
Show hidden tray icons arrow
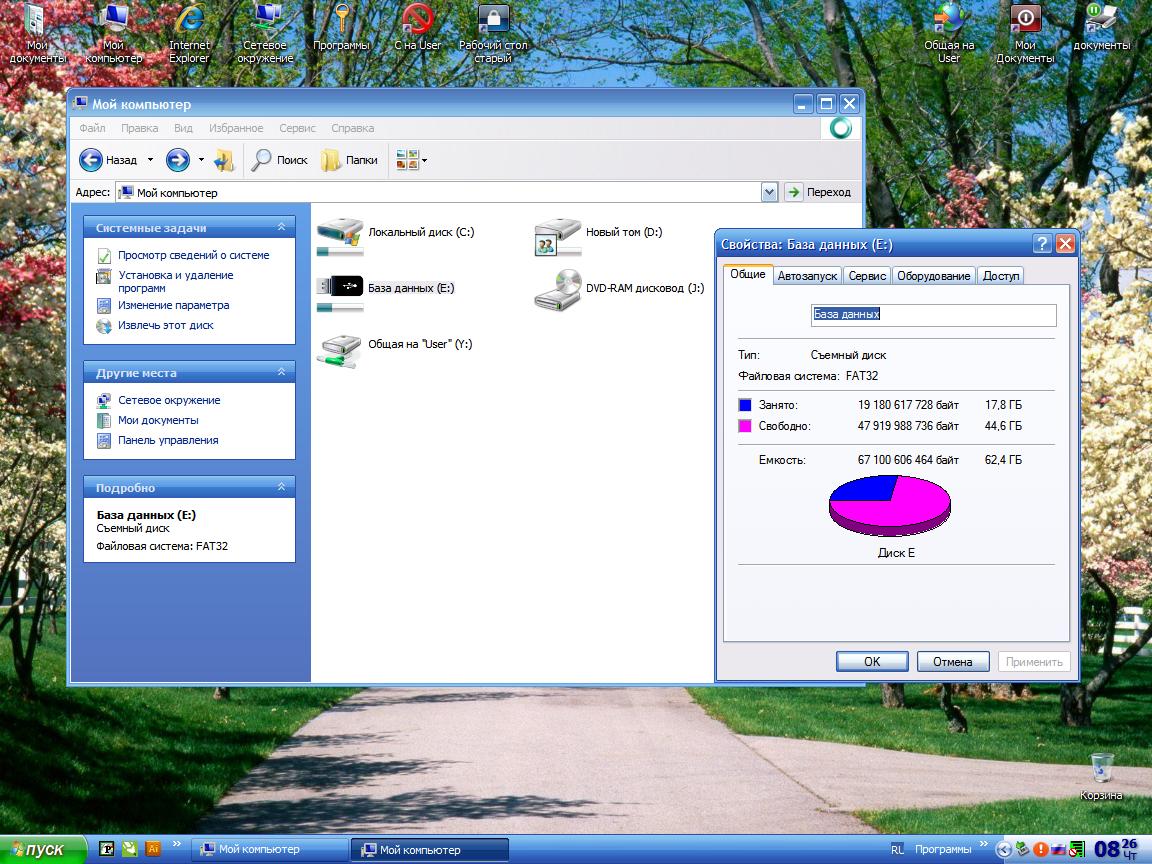point(1003,849)
